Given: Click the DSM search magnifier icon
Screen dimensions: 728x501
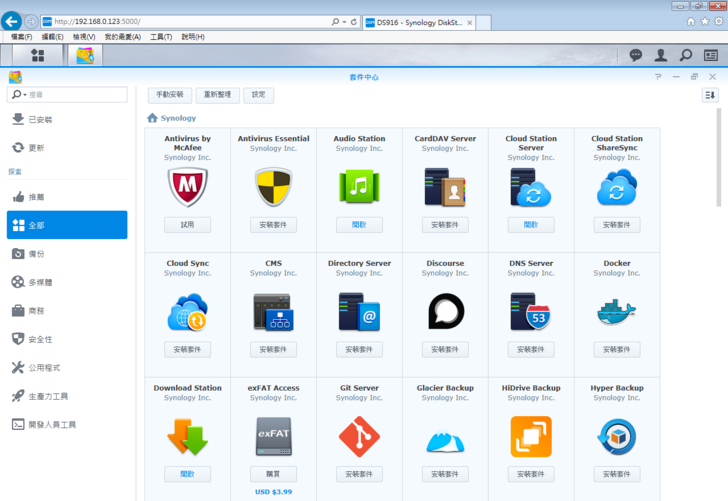Looking at the screenshot, I should tap(686, 56).
